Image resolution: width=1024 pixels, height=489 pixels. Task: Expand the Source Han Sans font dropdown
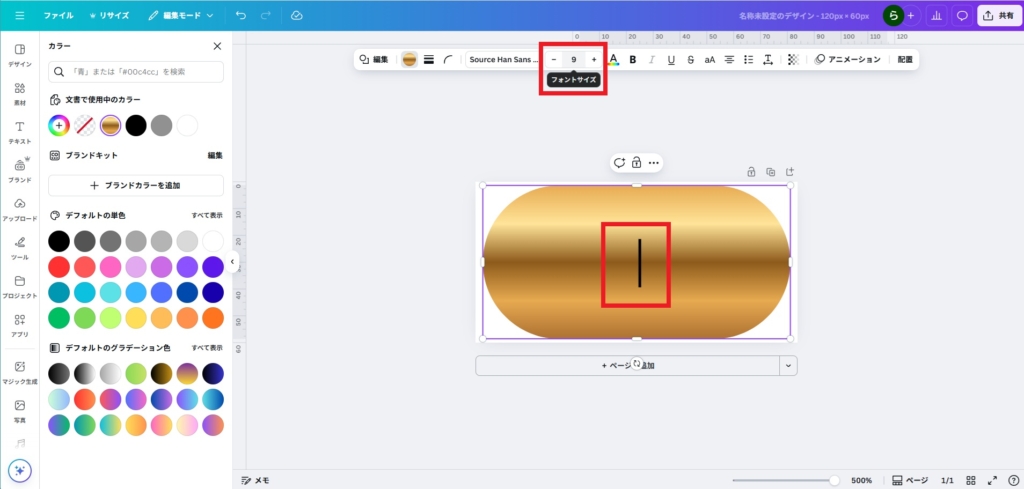(x=502, y=60)
